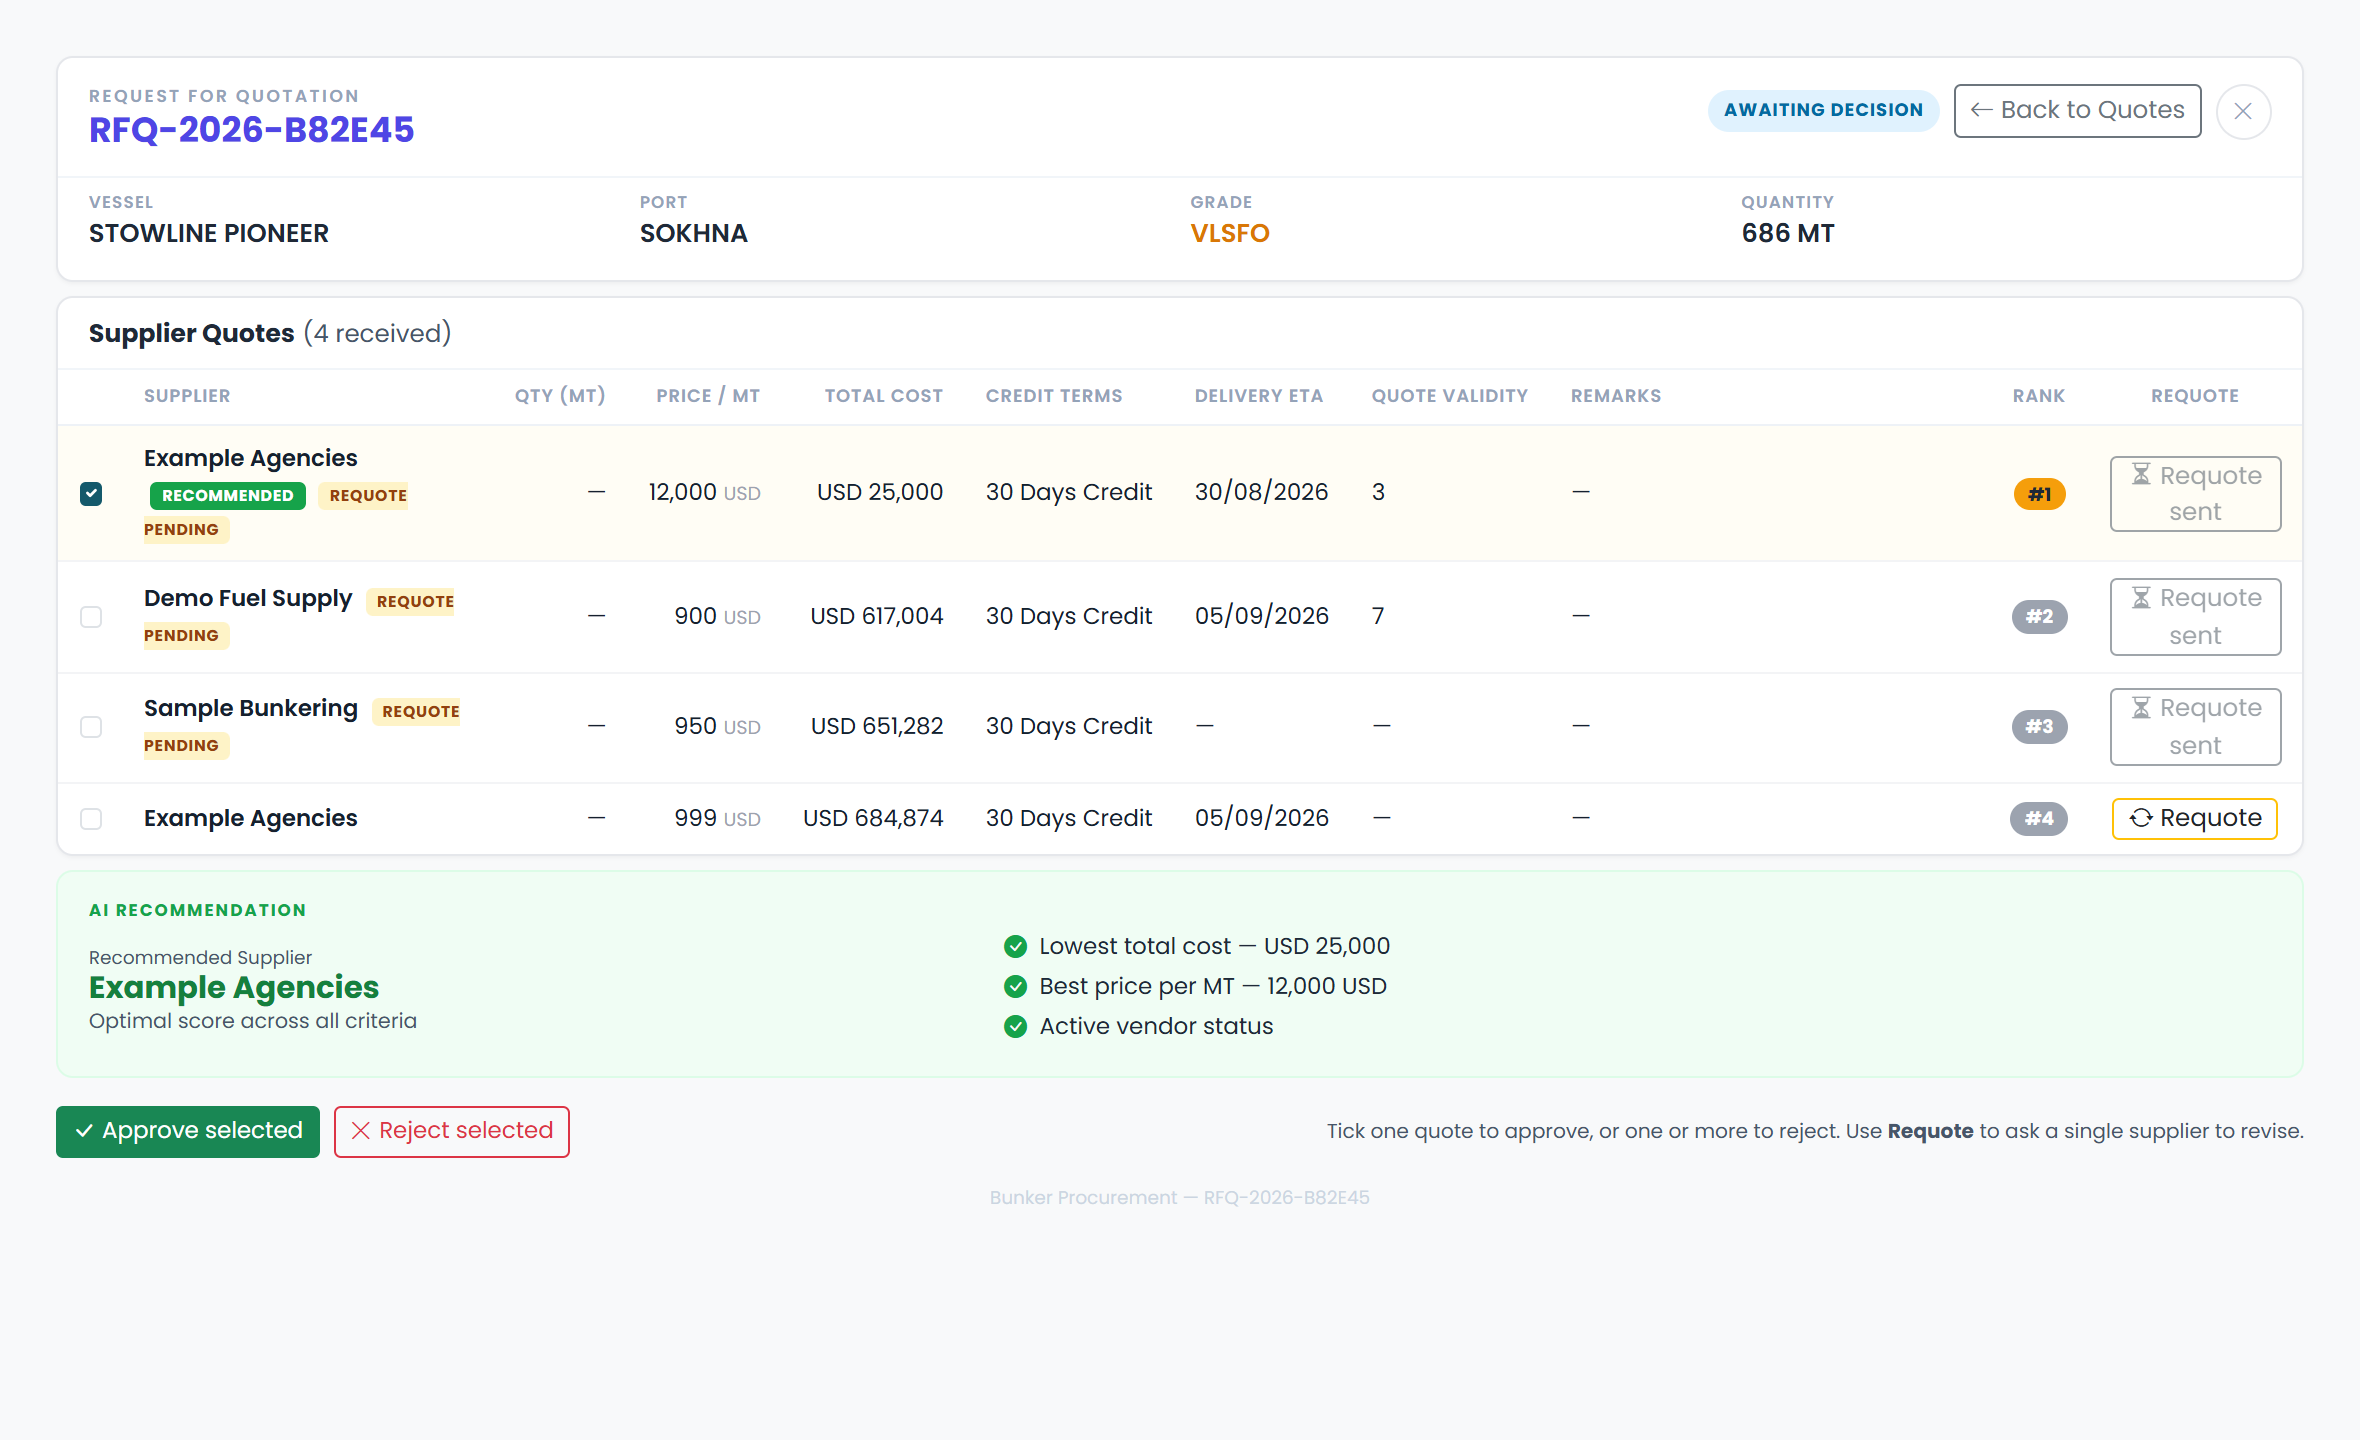Approve the selected quote
The height and width of the screenshot is (1440, 2360).
point(188,1131)
